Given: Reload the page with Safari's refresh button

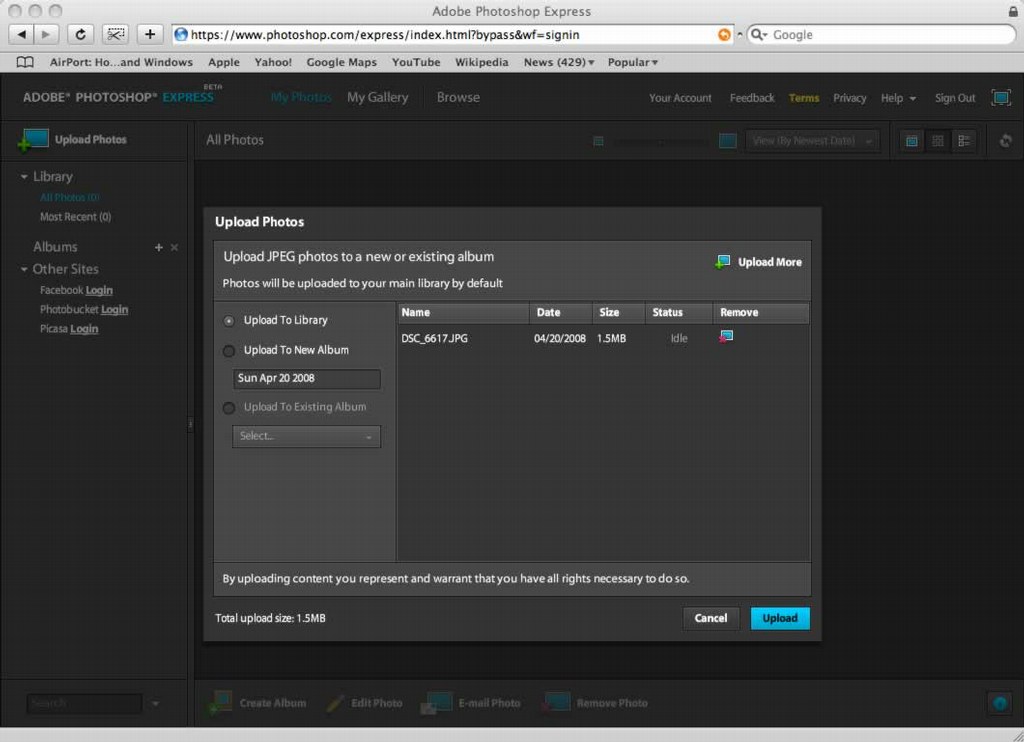Looking at the screenshot, I should coord(80,34).
